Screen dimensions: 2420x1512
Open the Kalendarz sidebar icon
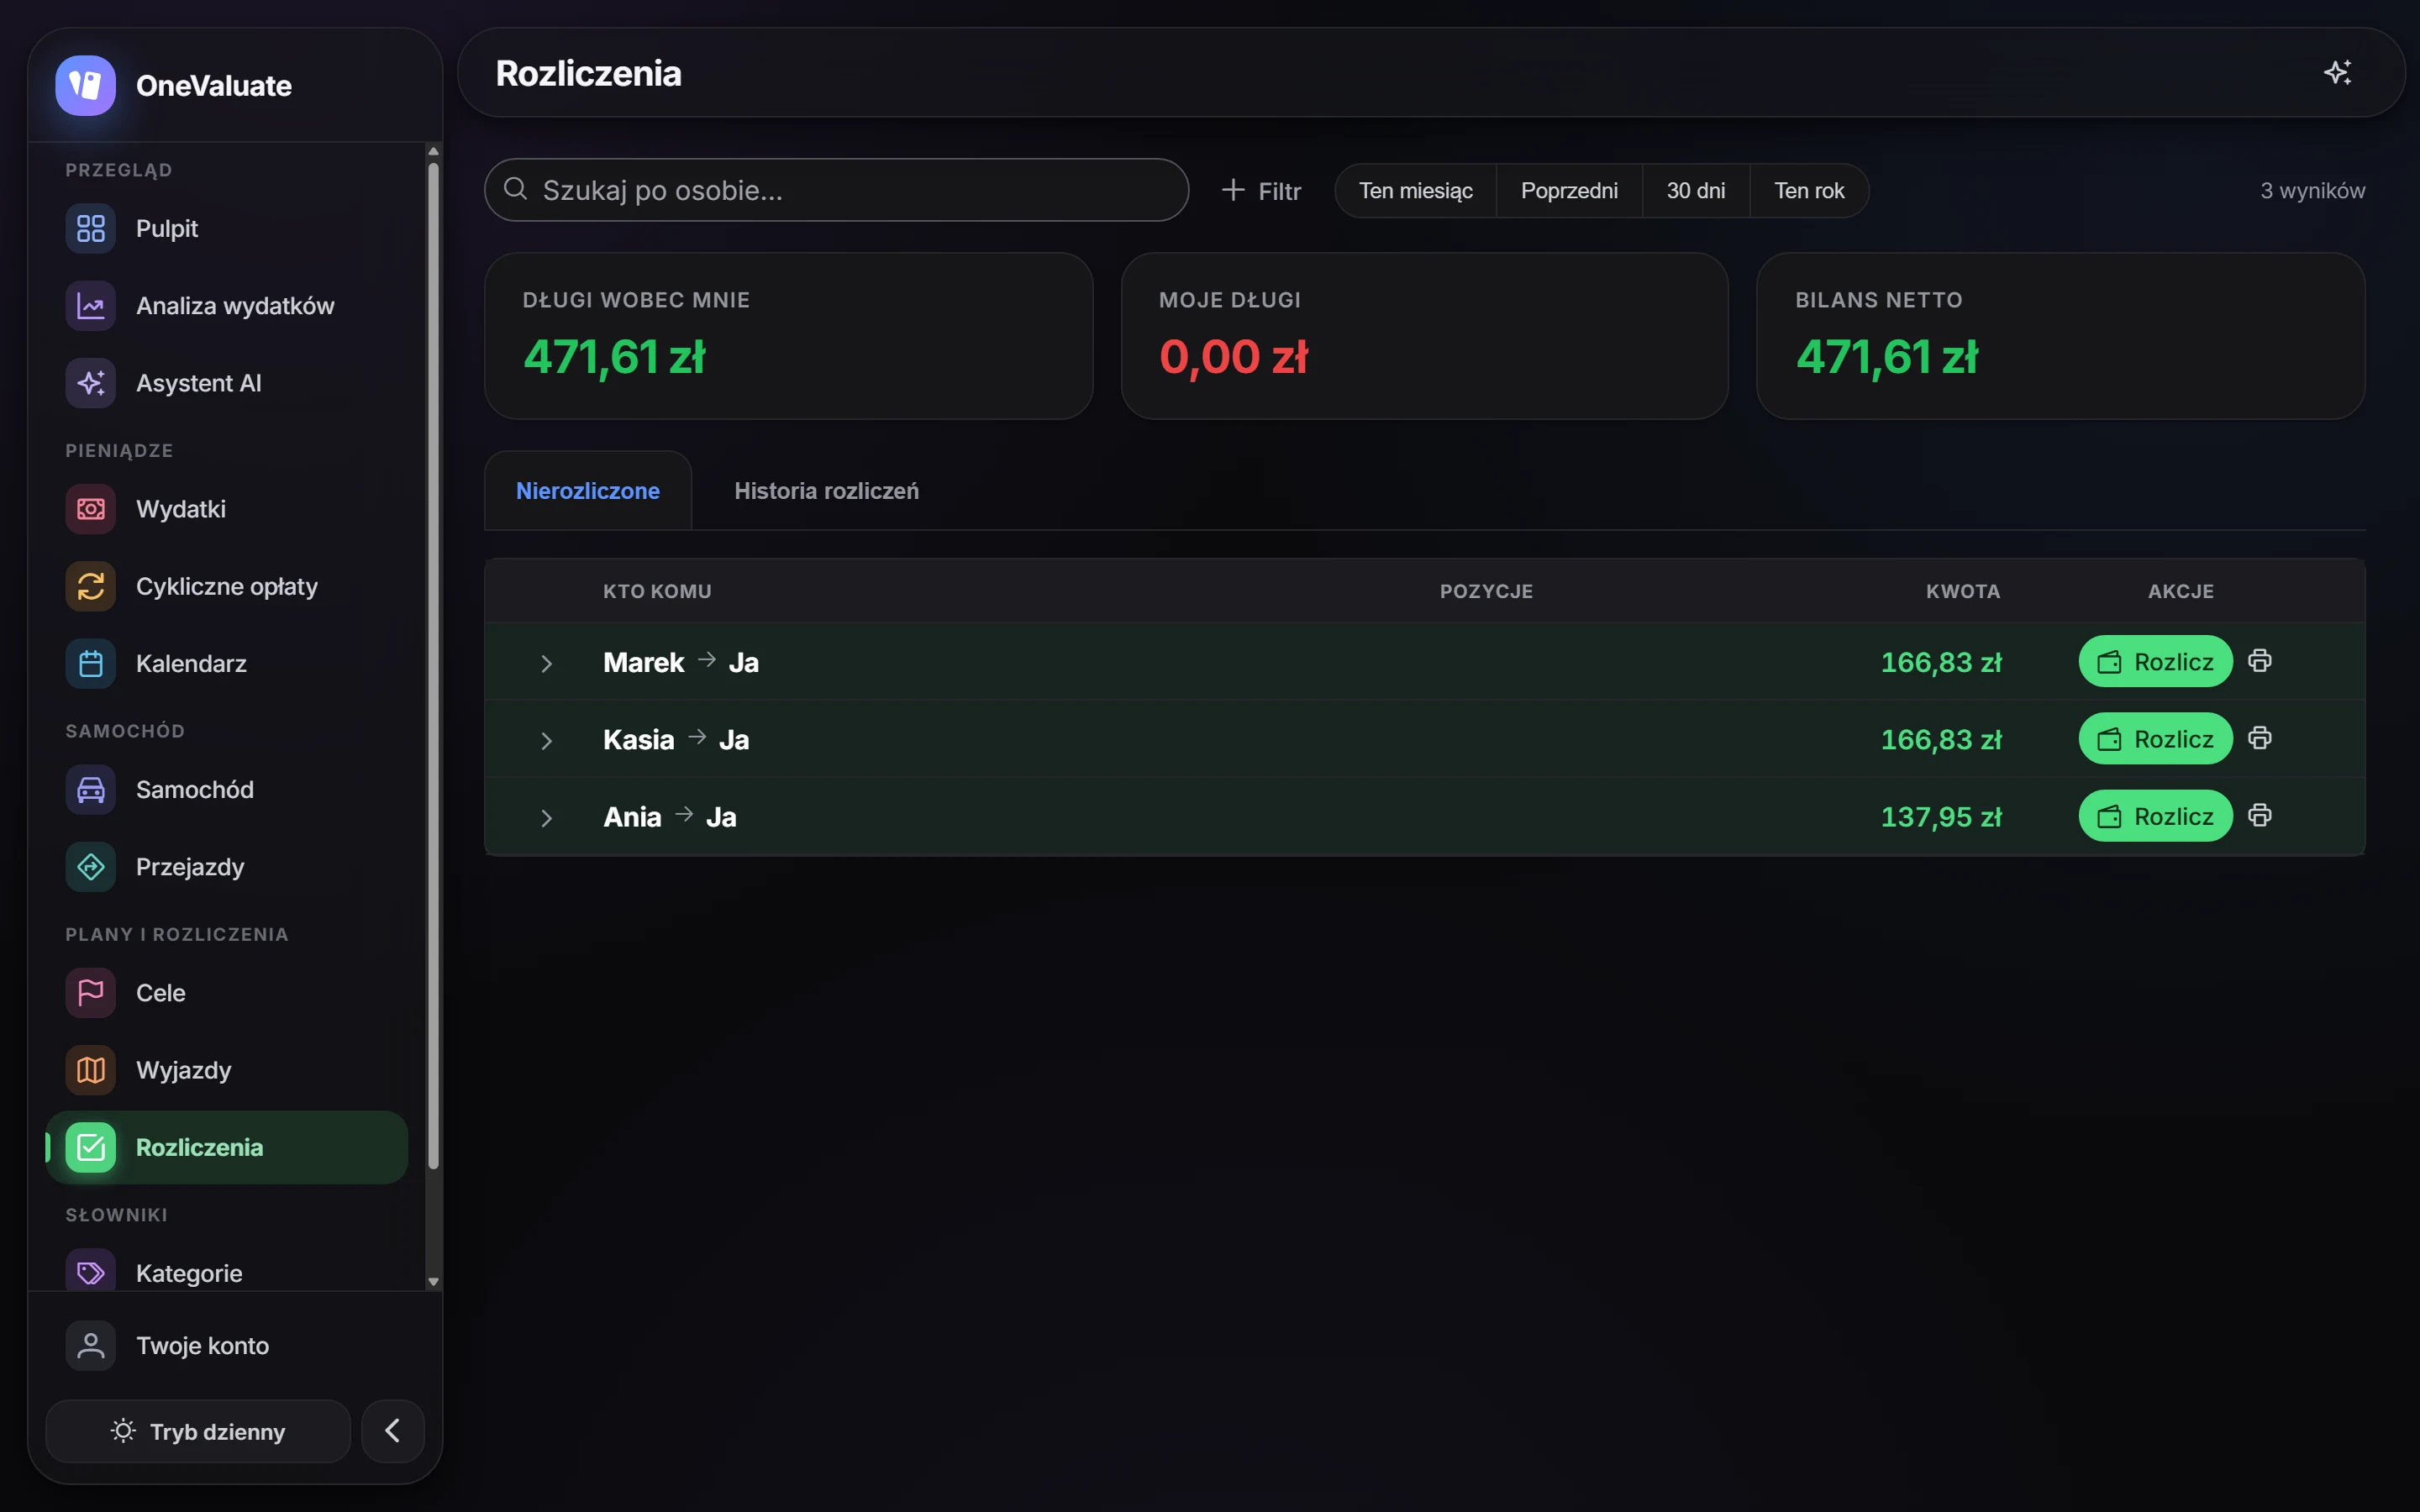pos(91,664)
